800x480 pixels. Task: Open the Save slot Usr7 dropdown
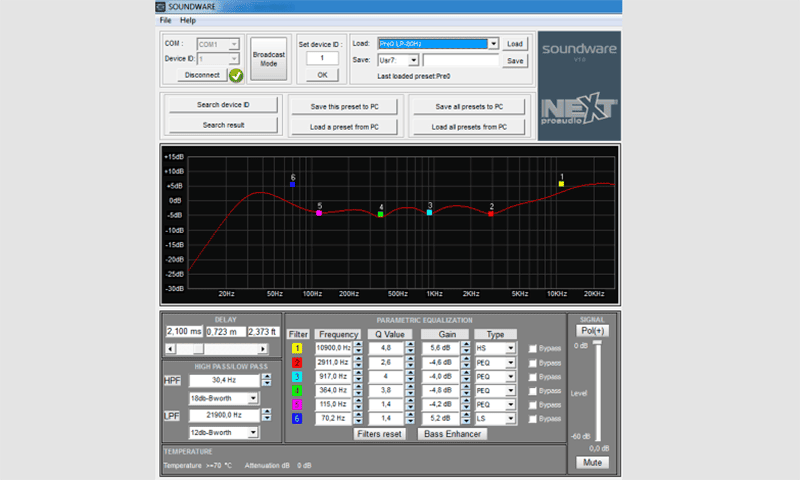(x=413, y=60)
